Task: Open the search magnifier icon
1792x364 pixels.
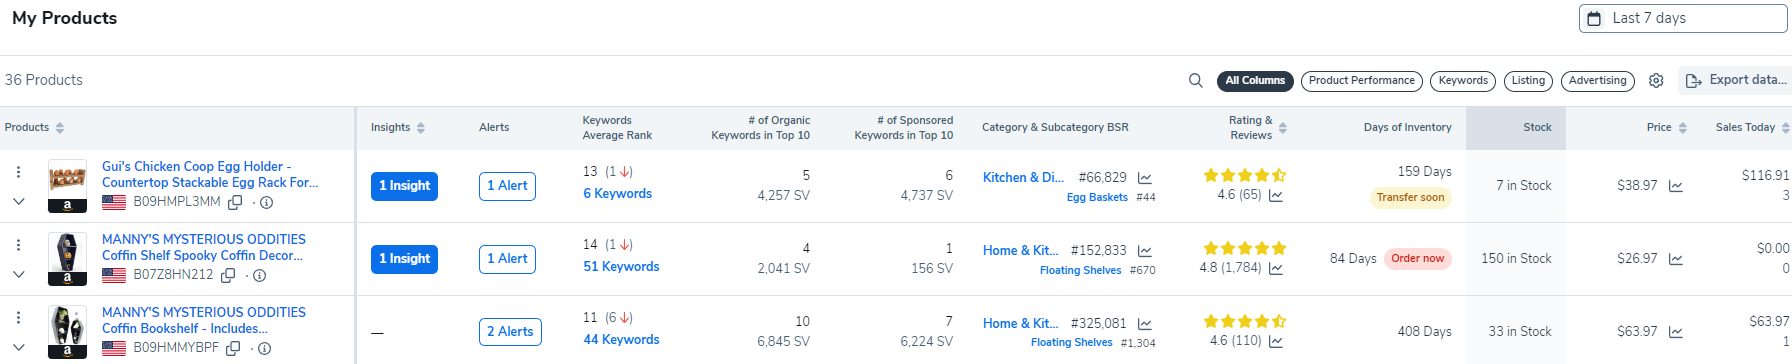Action: pos(1195,81)
